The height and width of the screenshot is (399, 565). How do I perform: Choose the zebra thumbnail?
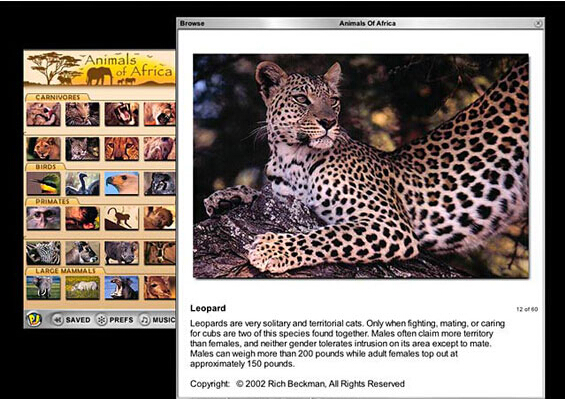coord(43,253)
